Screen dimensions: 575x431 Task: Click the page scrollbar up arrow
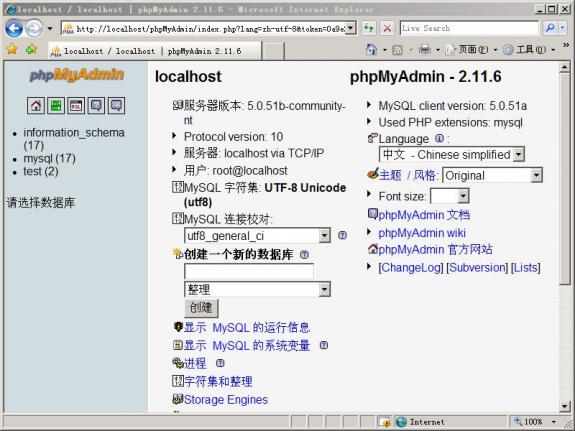point(565,67)
